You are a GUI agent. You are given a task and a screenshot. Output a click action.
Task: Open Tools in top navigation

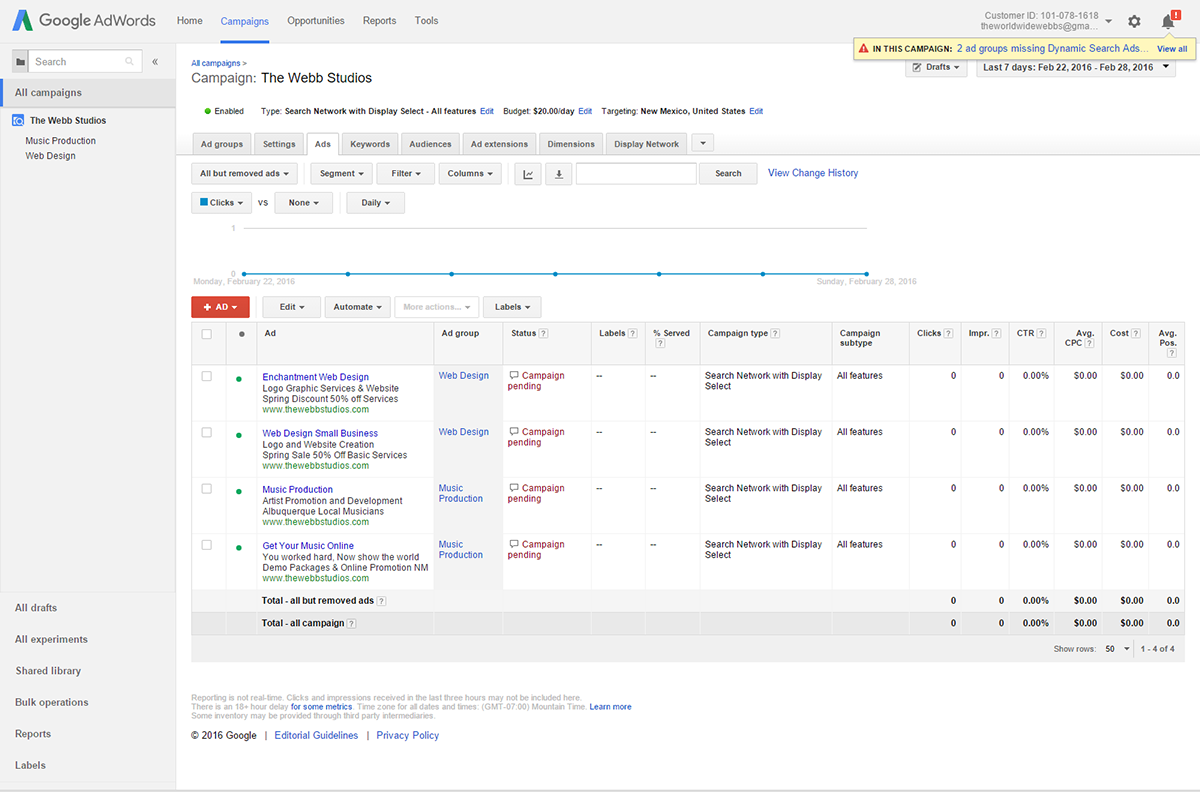[426, 21]
